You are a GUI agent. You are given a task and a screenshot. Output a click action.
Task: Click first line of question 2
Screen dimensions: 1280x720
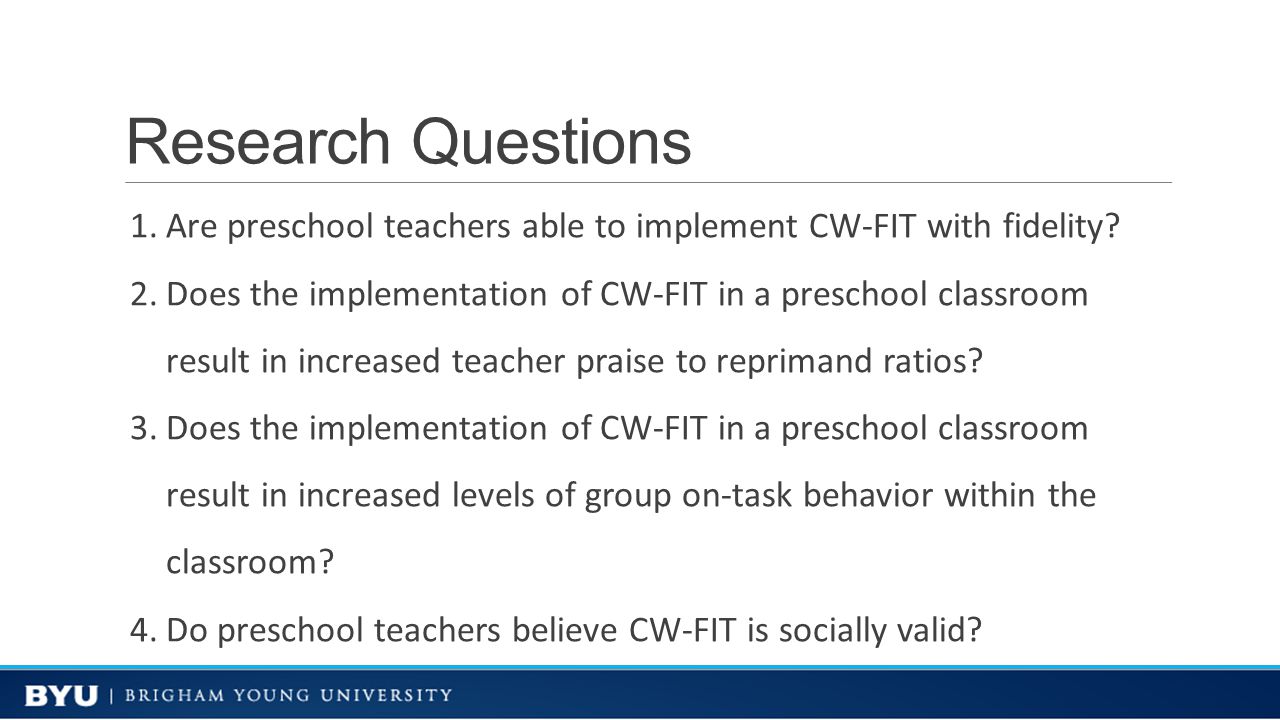(x=627, y=295)
